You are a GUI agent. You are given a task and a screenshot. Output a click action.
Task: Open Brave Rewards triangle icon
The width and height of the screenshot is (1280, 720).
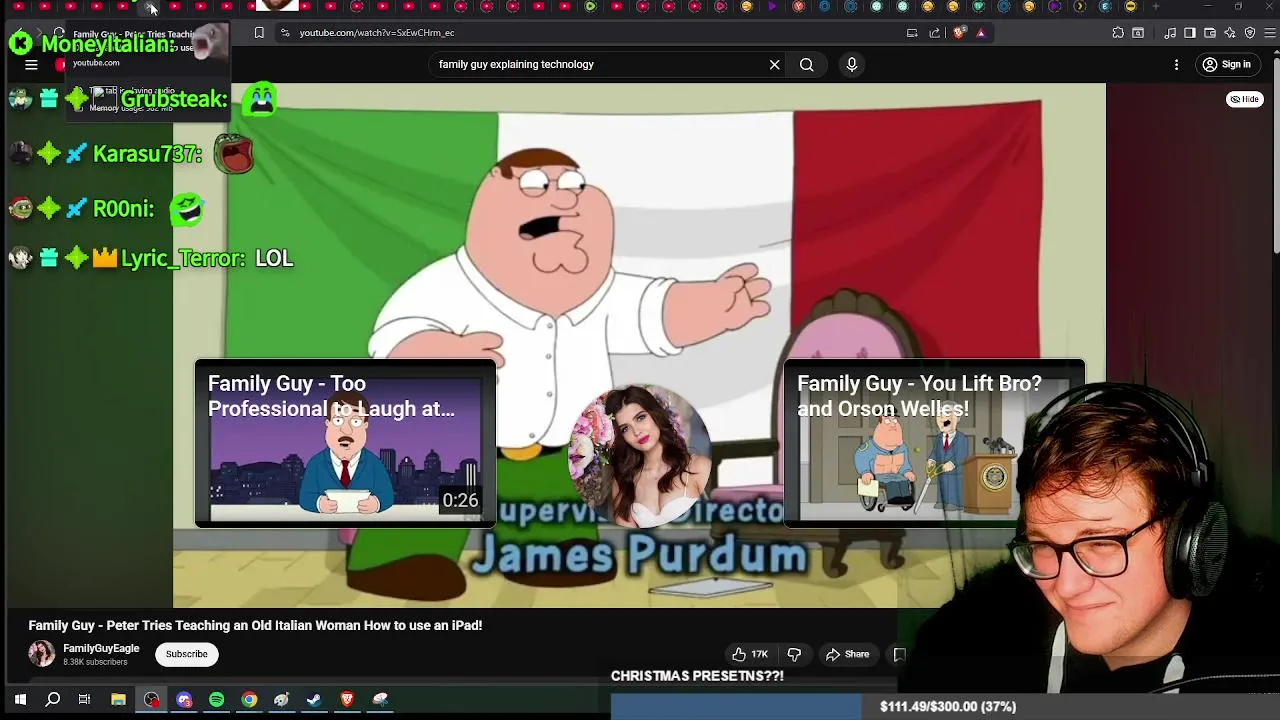point(981,33)
